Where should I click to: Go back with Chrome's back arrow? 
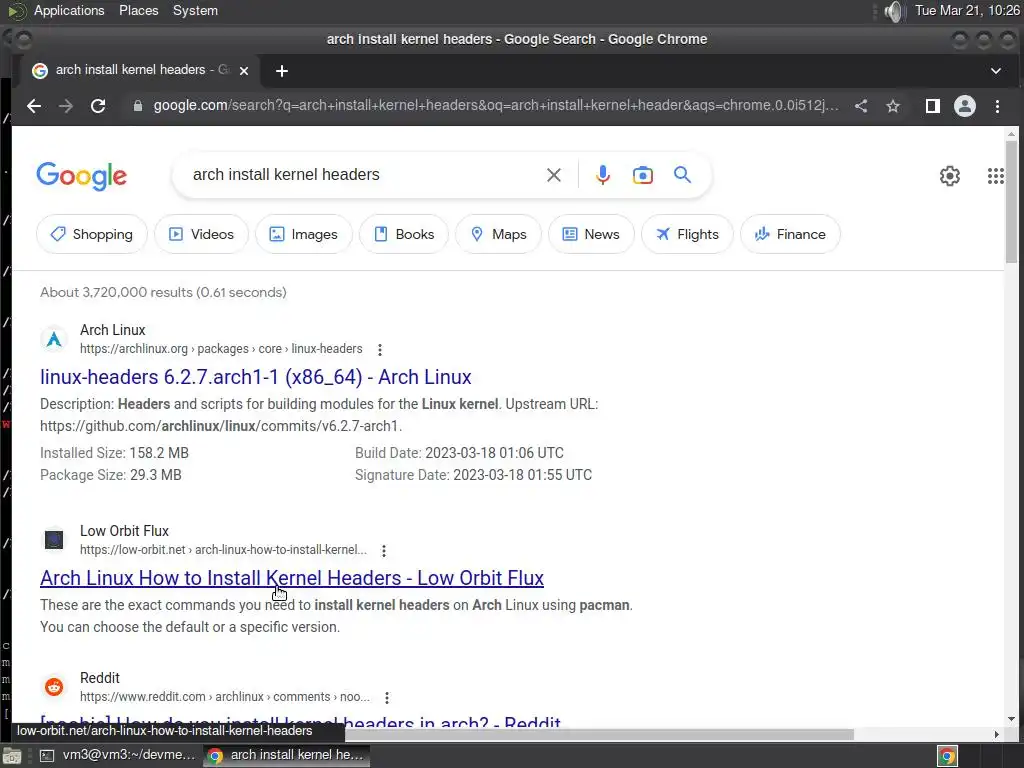(34, 106)
